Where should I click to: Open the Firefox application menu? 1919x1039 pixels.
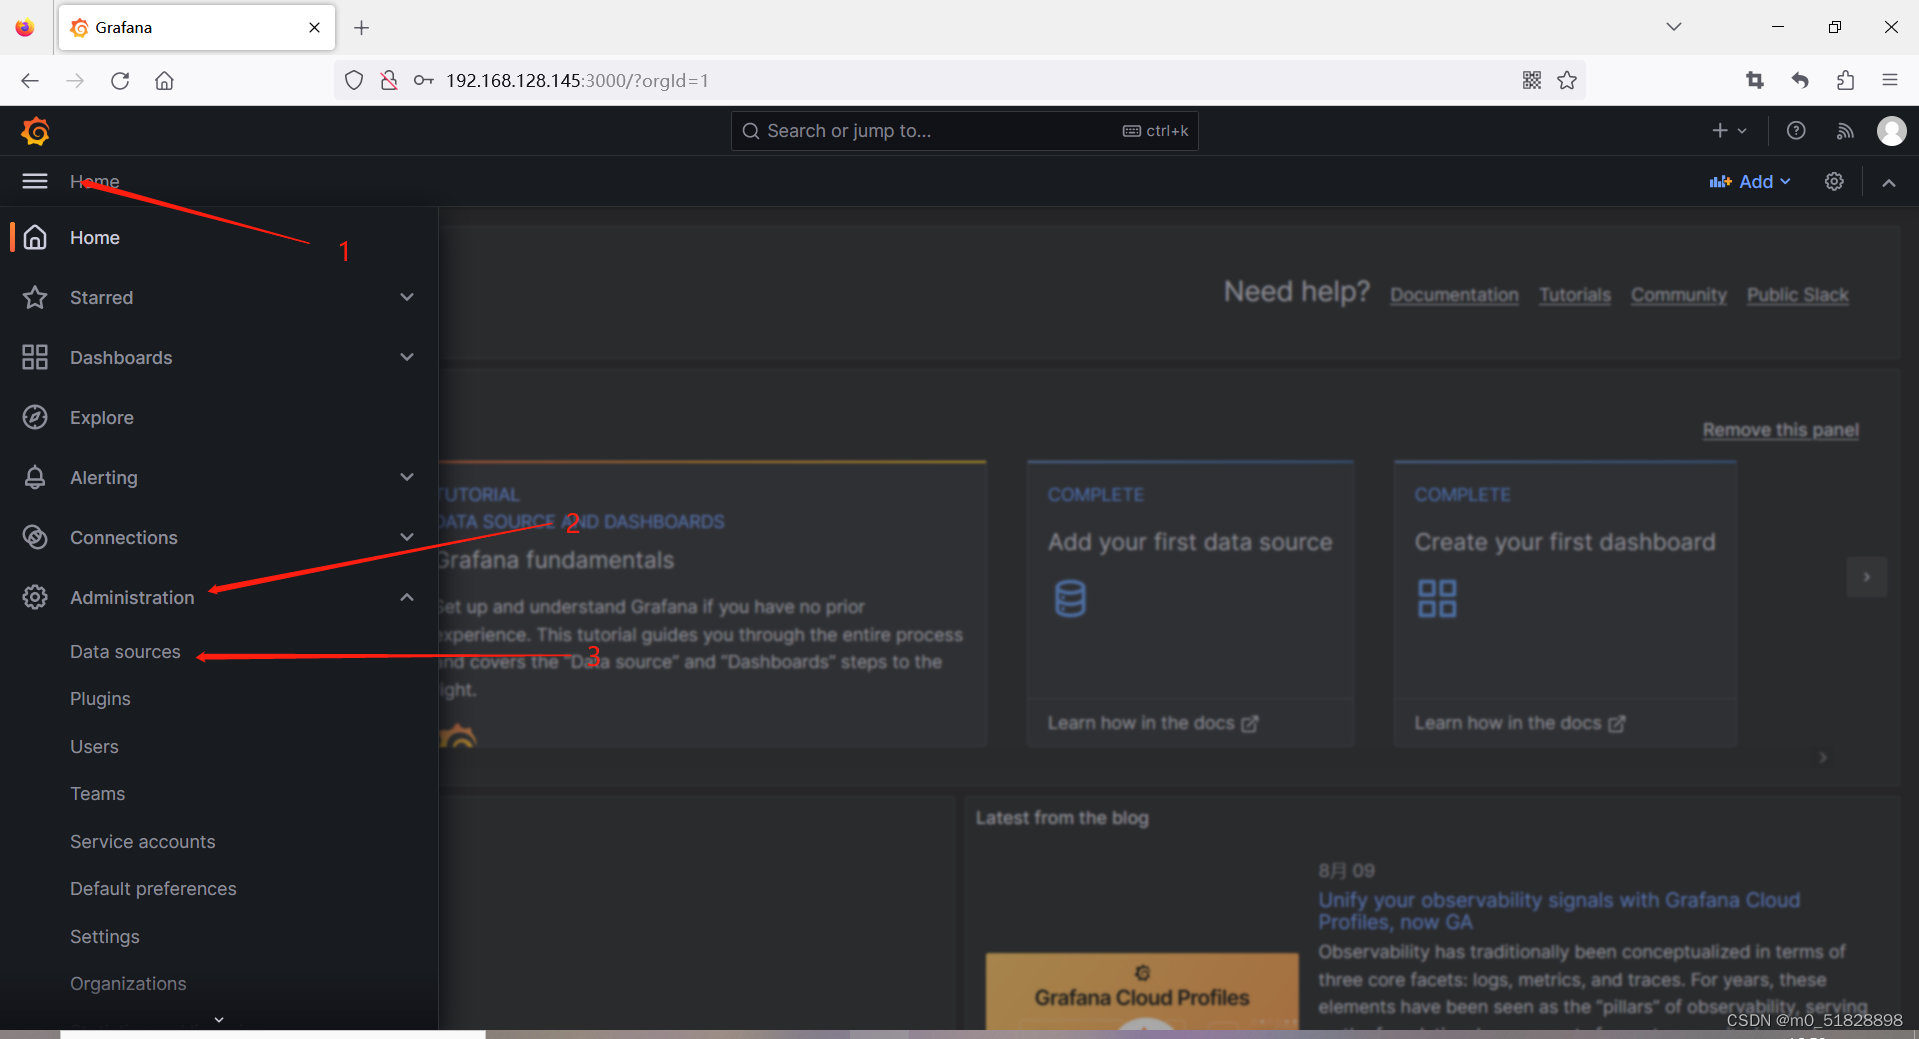point(1890,80)
